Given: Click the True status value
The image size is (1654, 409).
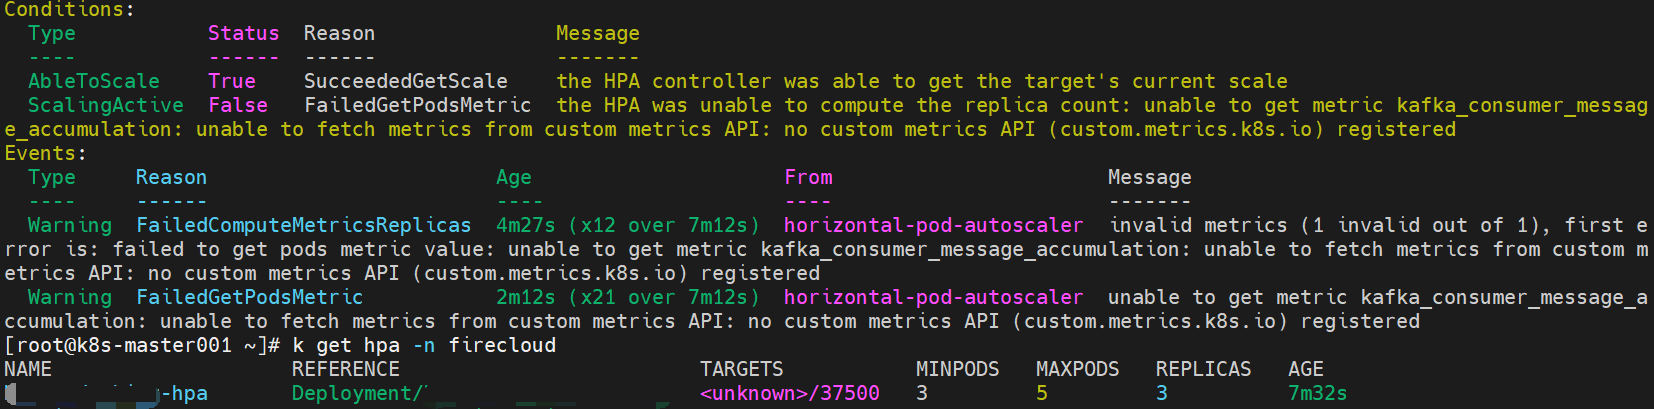Looking at the screenshot, I should pyautogui.click(x=231, y=81).
